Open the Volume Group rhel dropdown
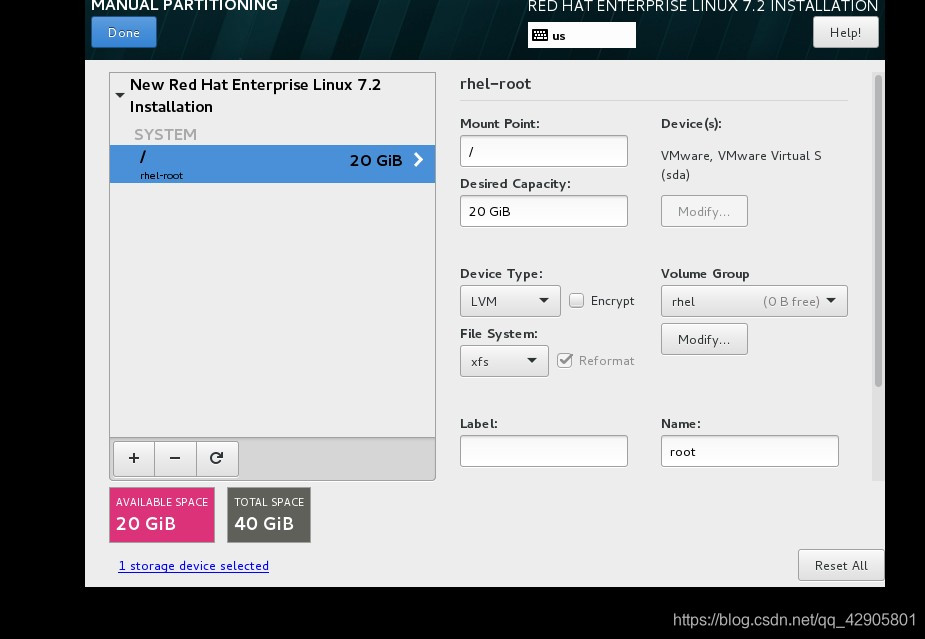The image size is (925, 639). pos(754,301)
